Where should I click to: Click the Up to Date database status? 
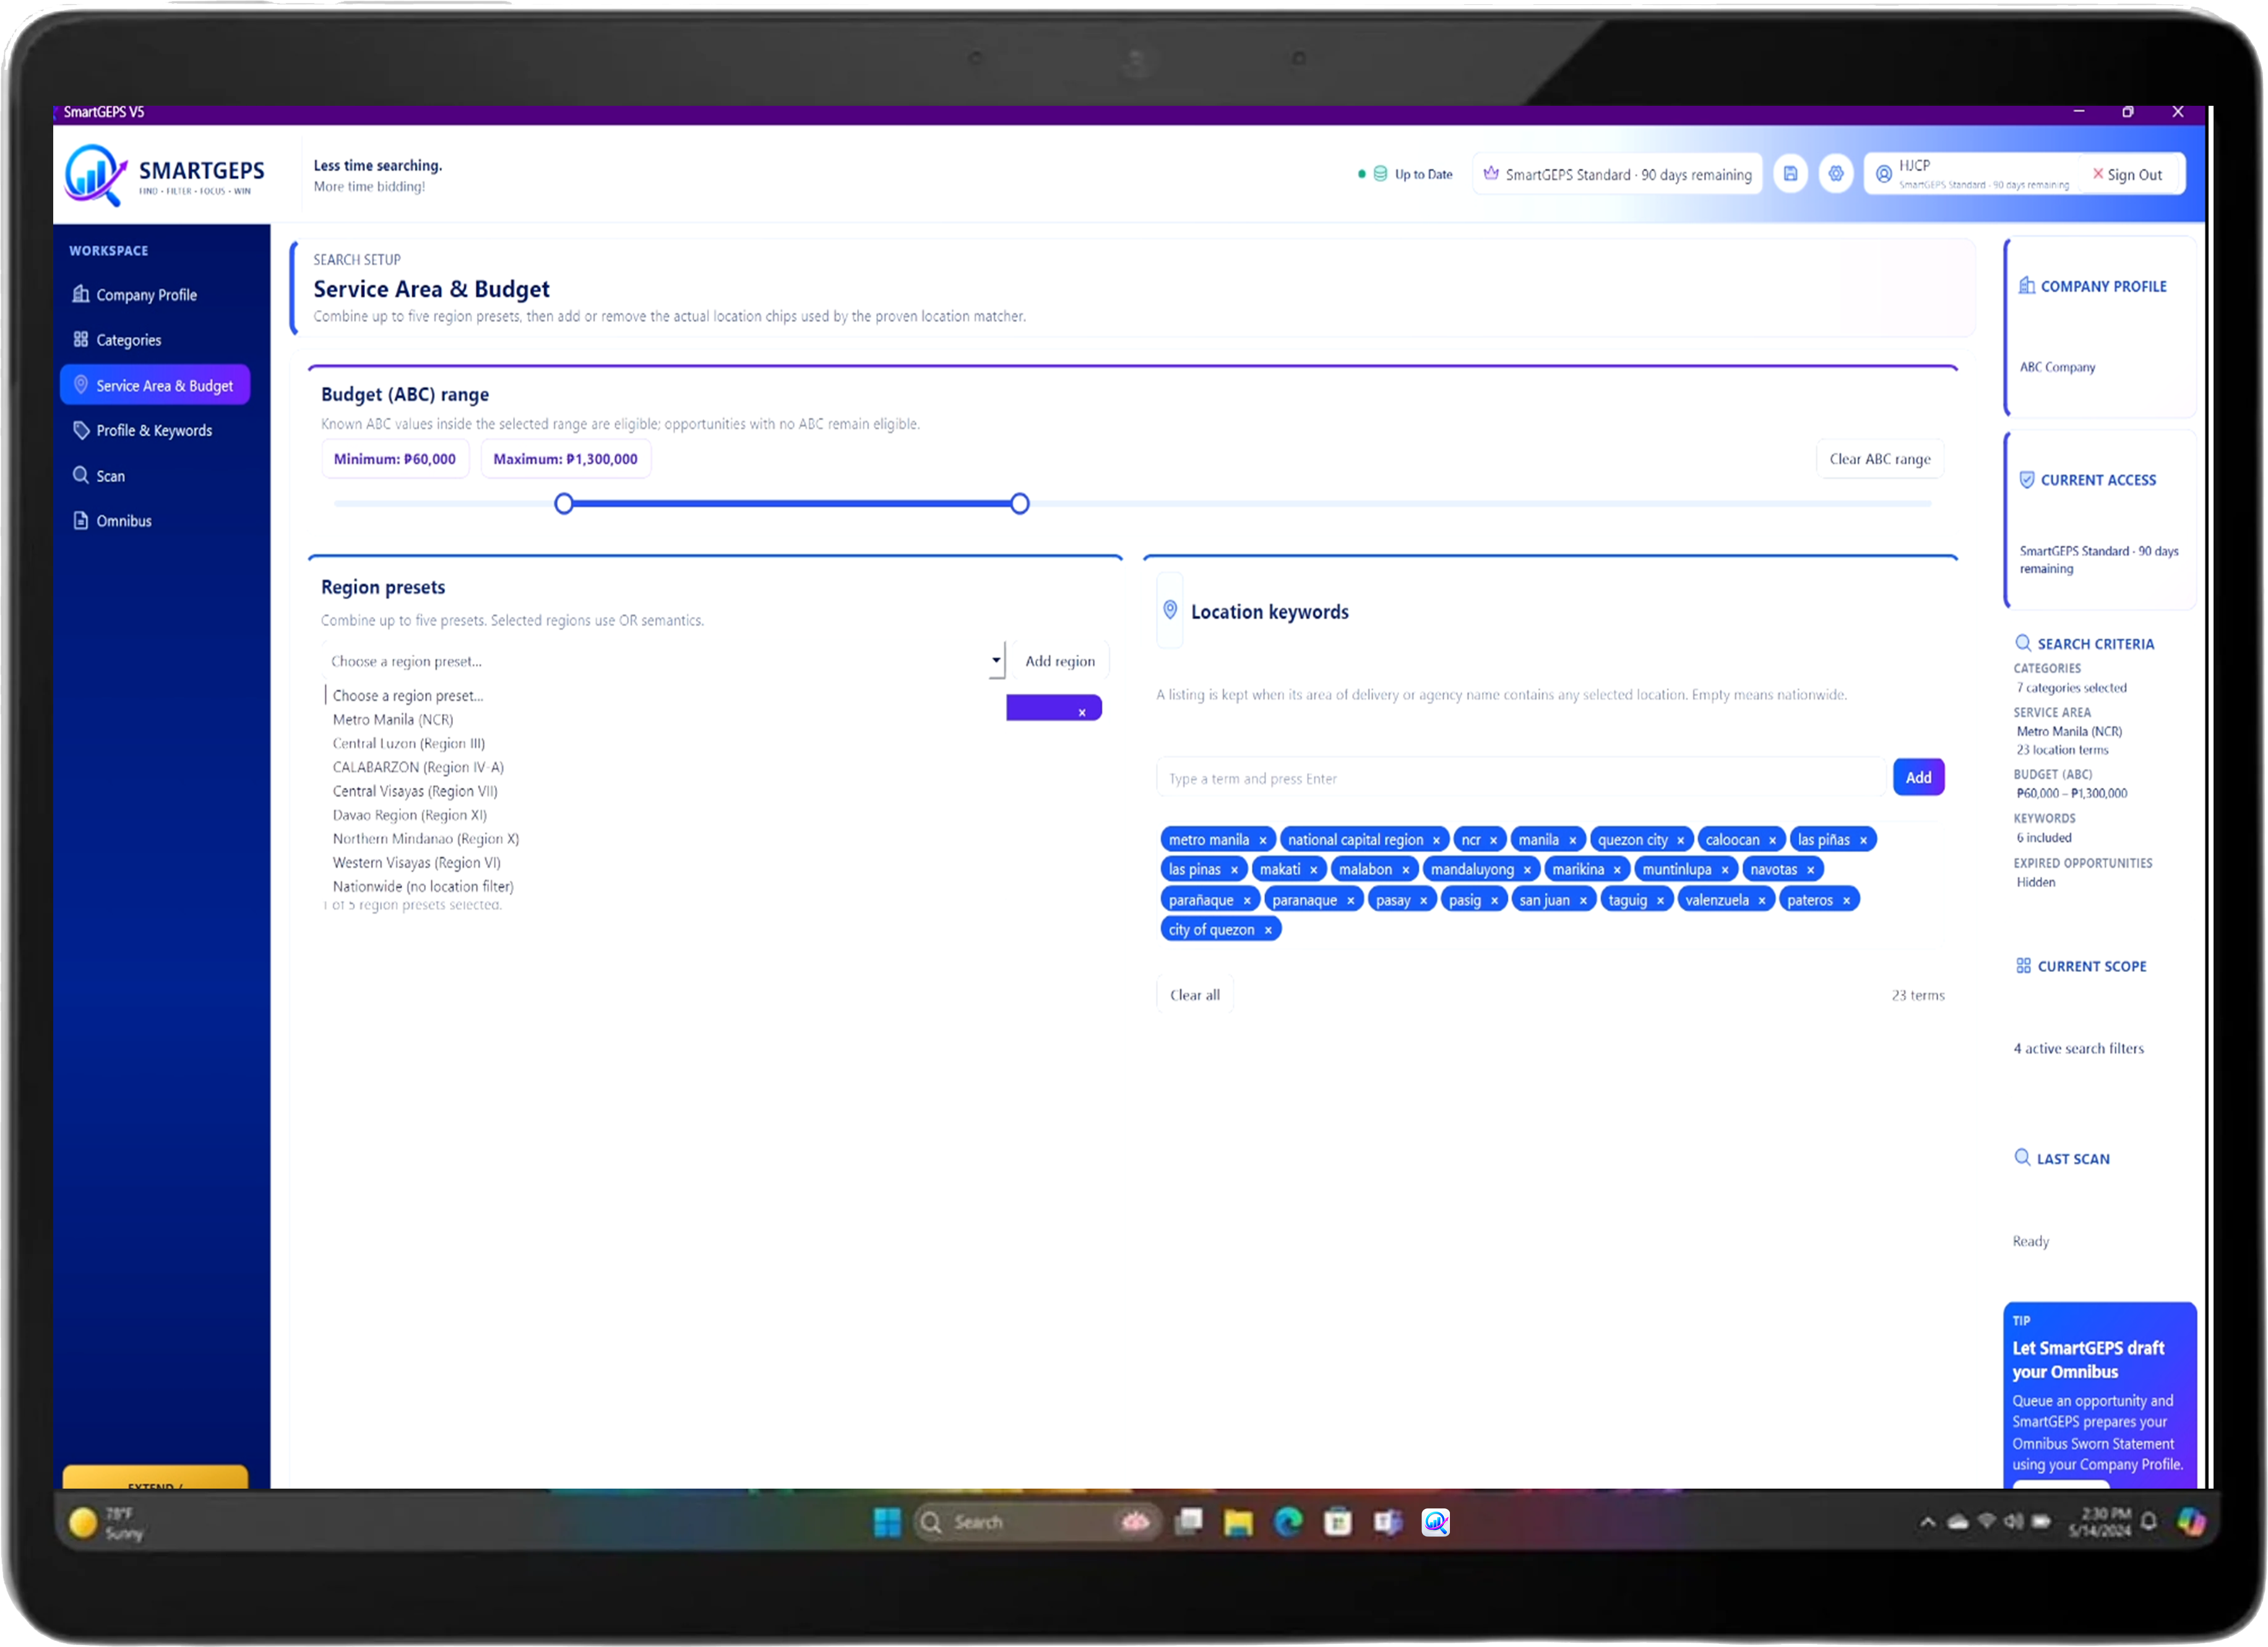pyautogui.click(x=1405, y=174)
